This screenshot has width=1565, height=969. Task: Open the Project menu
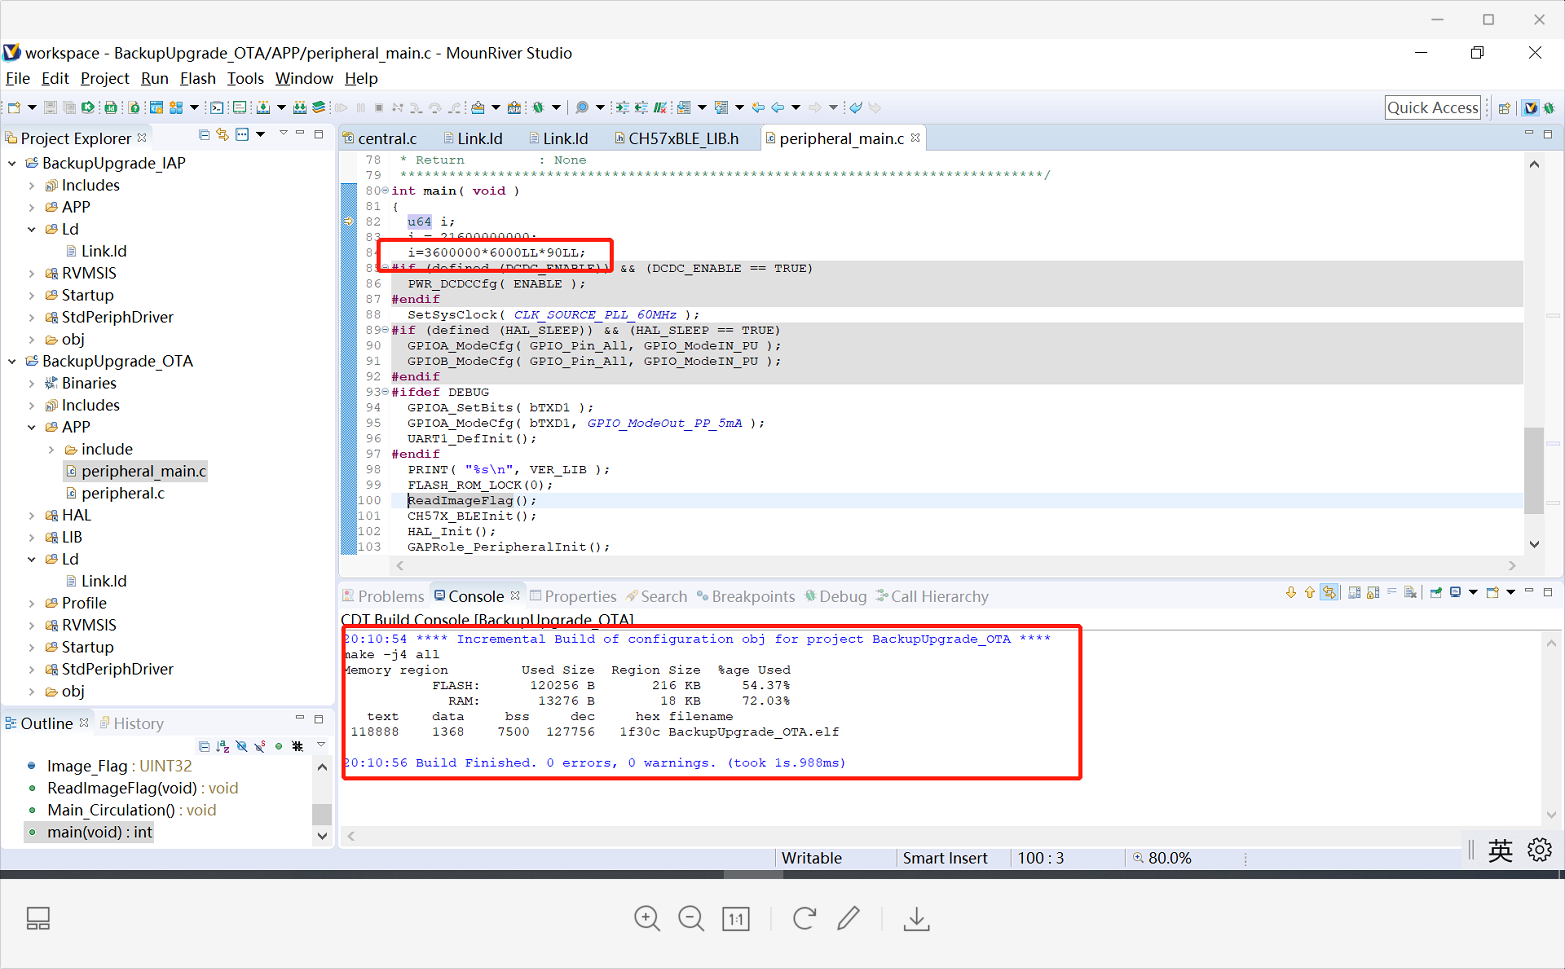coord(105,78)
